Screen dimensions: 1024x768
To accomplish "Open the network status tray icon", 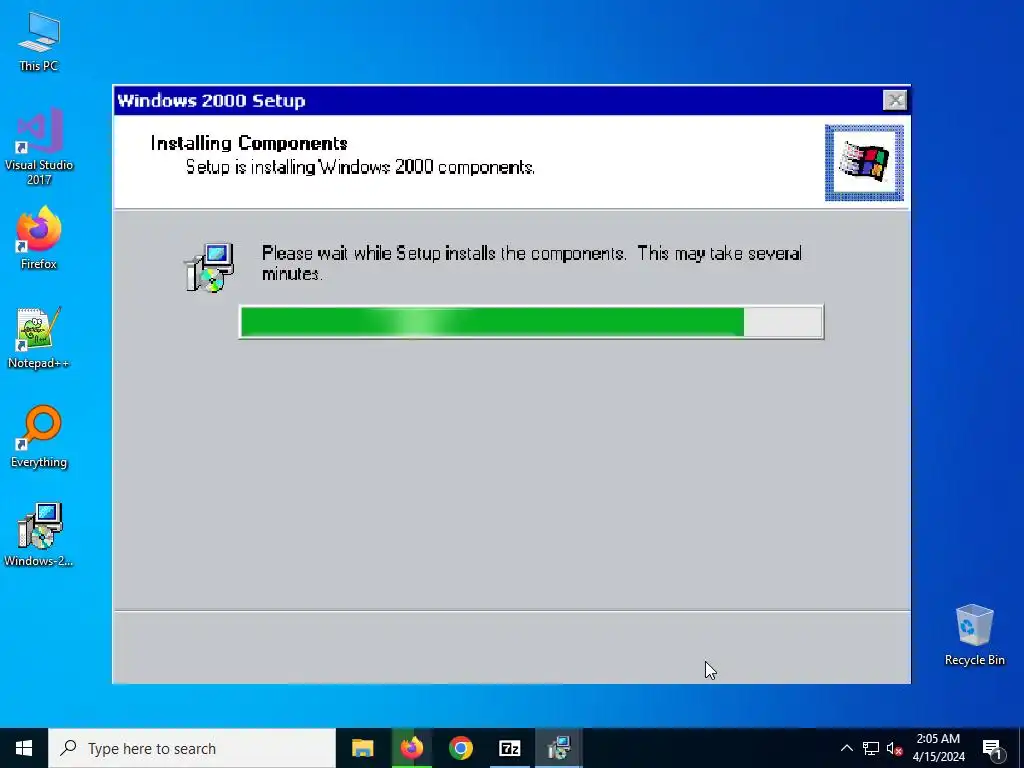I will pos(871,748).
